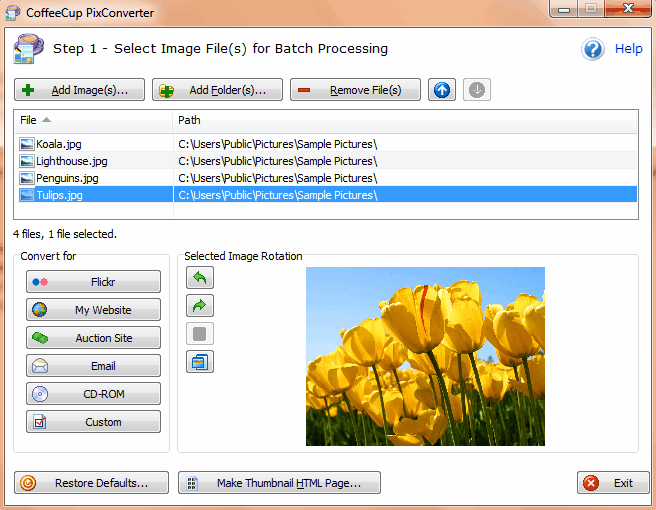Move selected file up with blue arrow
The width and height of the screenshot is (656, 510).
442,90
